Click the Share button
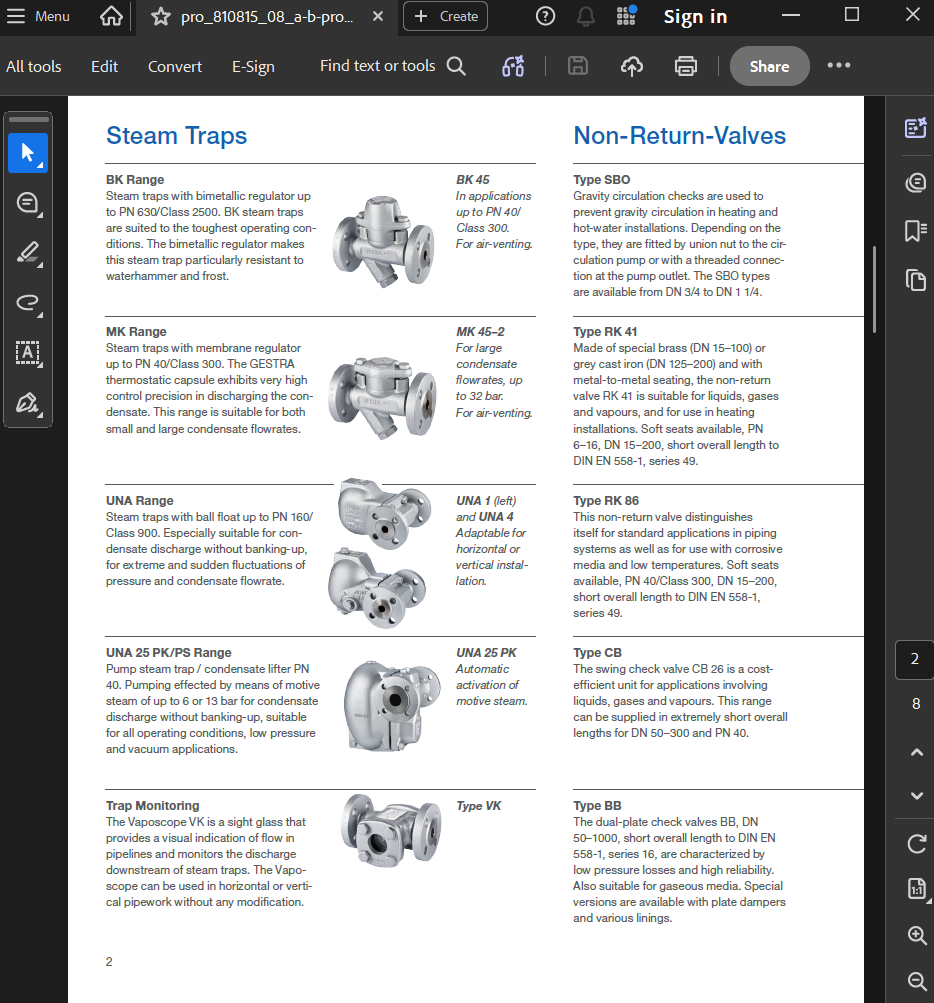 tap(770, 66)
